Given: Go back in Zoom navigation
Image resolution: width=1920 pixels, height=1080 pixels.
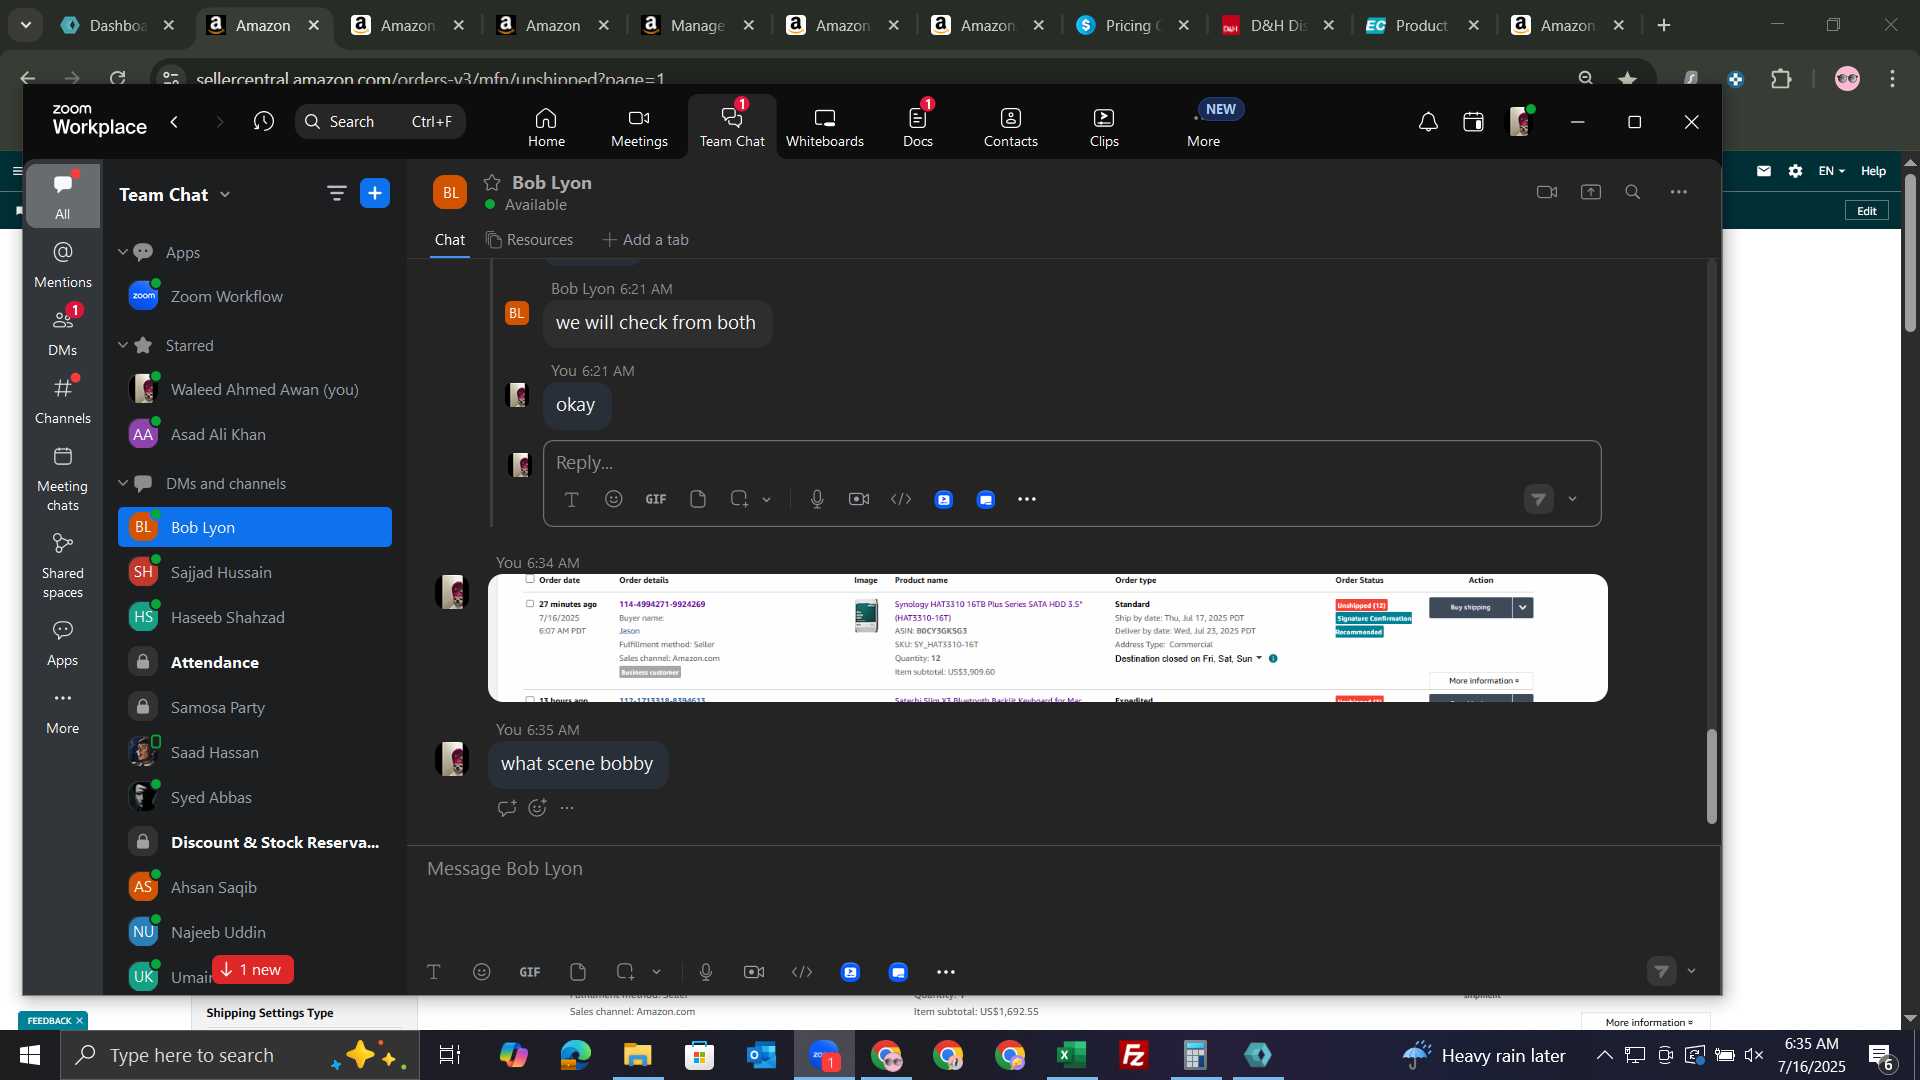Looking at the screenshot, I should pyautogui.click(x=175, y=121).
